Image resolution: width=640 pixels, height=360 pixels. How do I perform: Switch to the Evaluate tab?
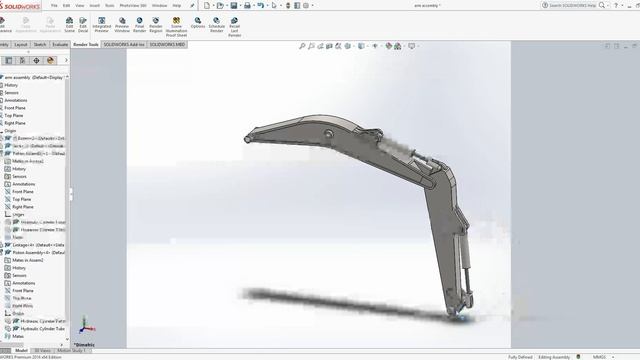pyautogui.click(x=60, y=44)
